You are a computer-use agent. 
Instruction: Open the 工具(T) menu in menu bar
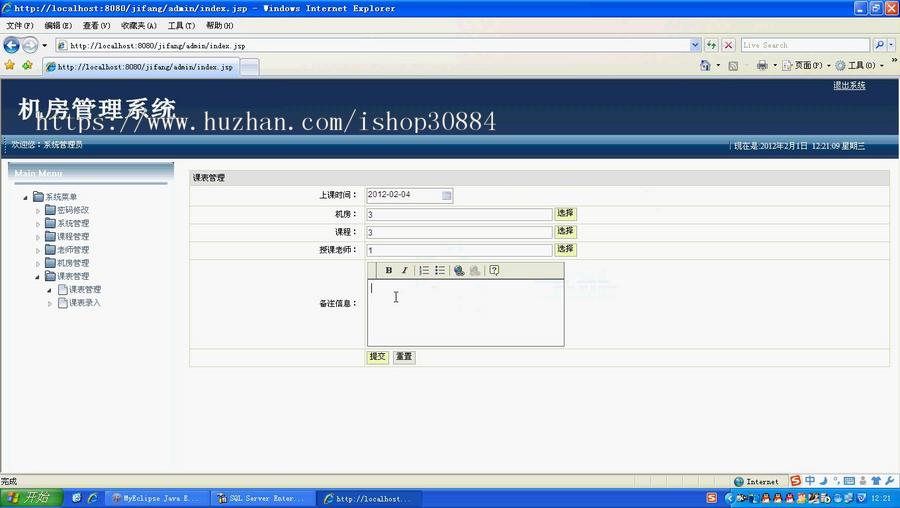[181, 25]
